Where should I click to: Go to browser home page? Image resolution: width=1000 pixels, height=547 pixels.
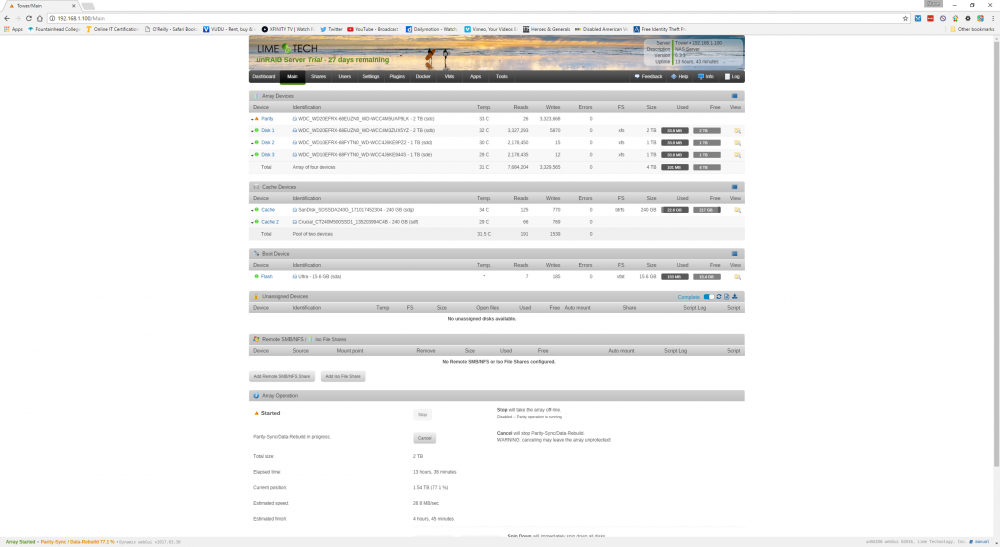point(40,18)
